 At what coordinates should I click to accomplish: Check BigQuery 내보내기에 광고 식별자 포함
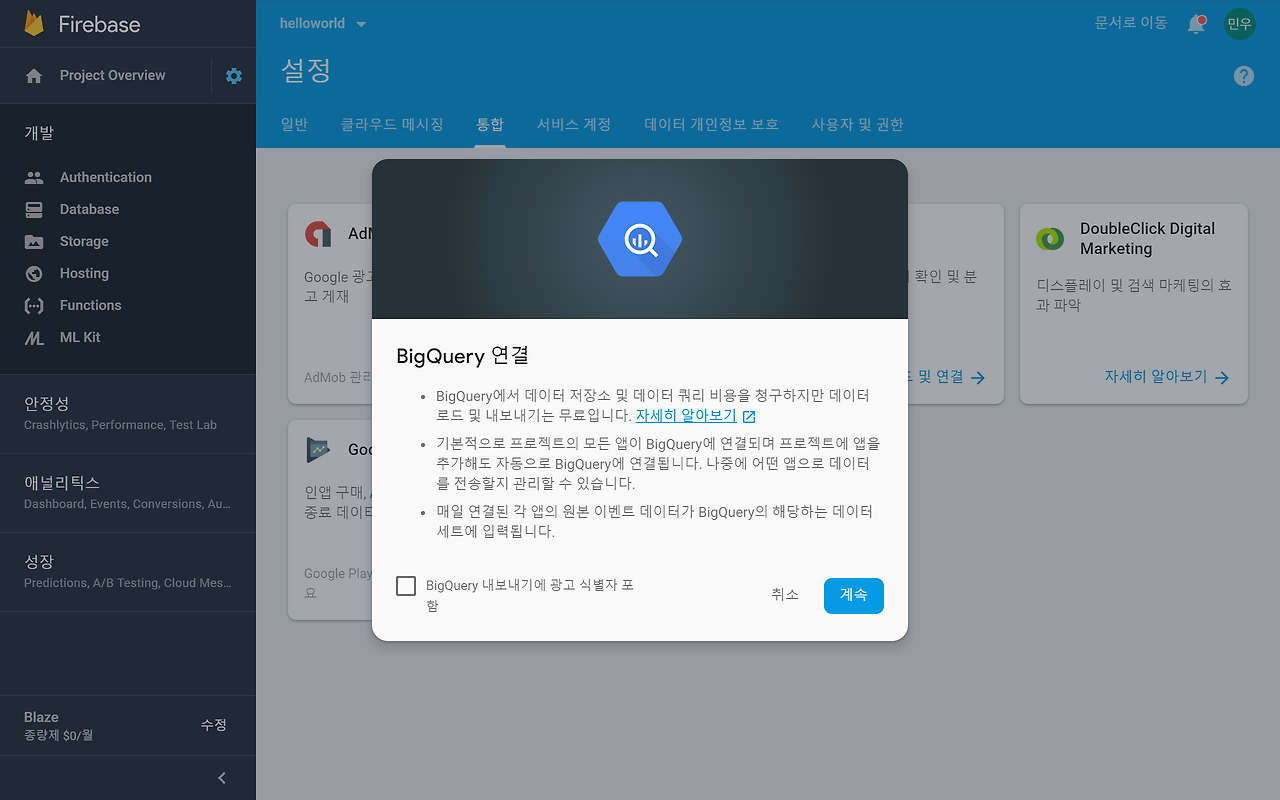406,585
